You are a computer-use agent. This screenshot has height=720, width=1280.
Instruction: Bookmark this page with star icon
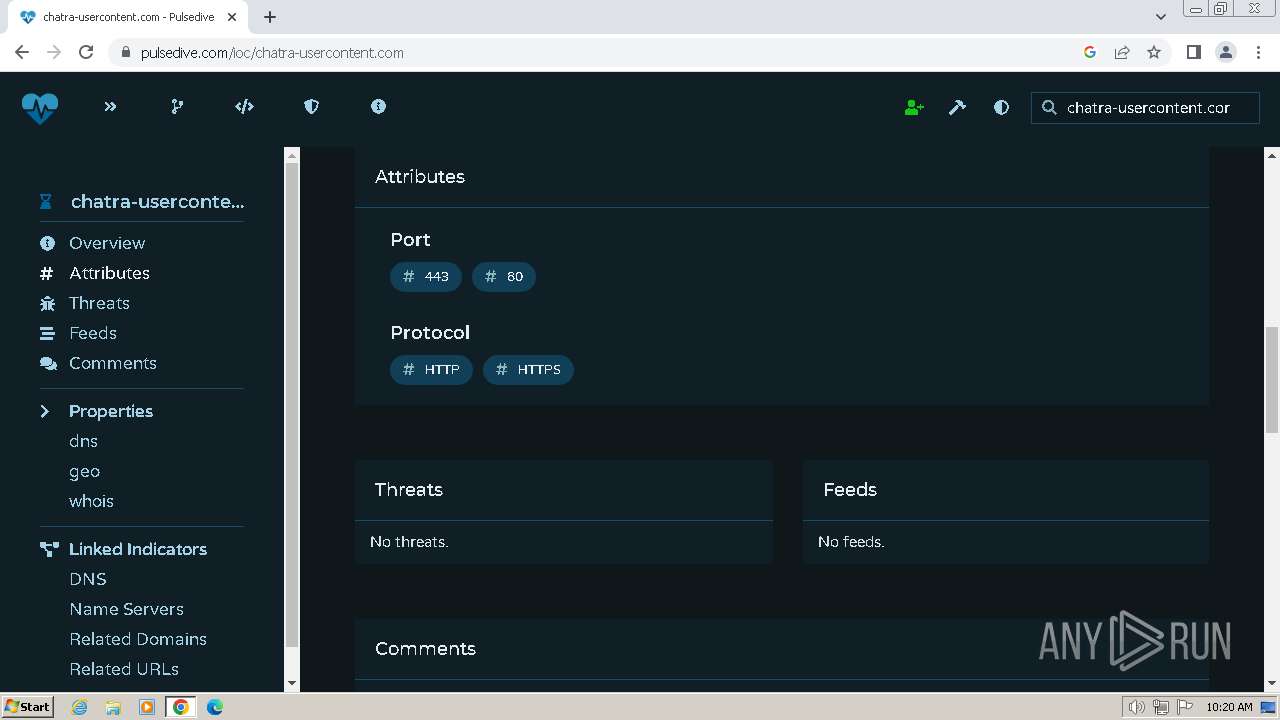tap(1154, 52)
